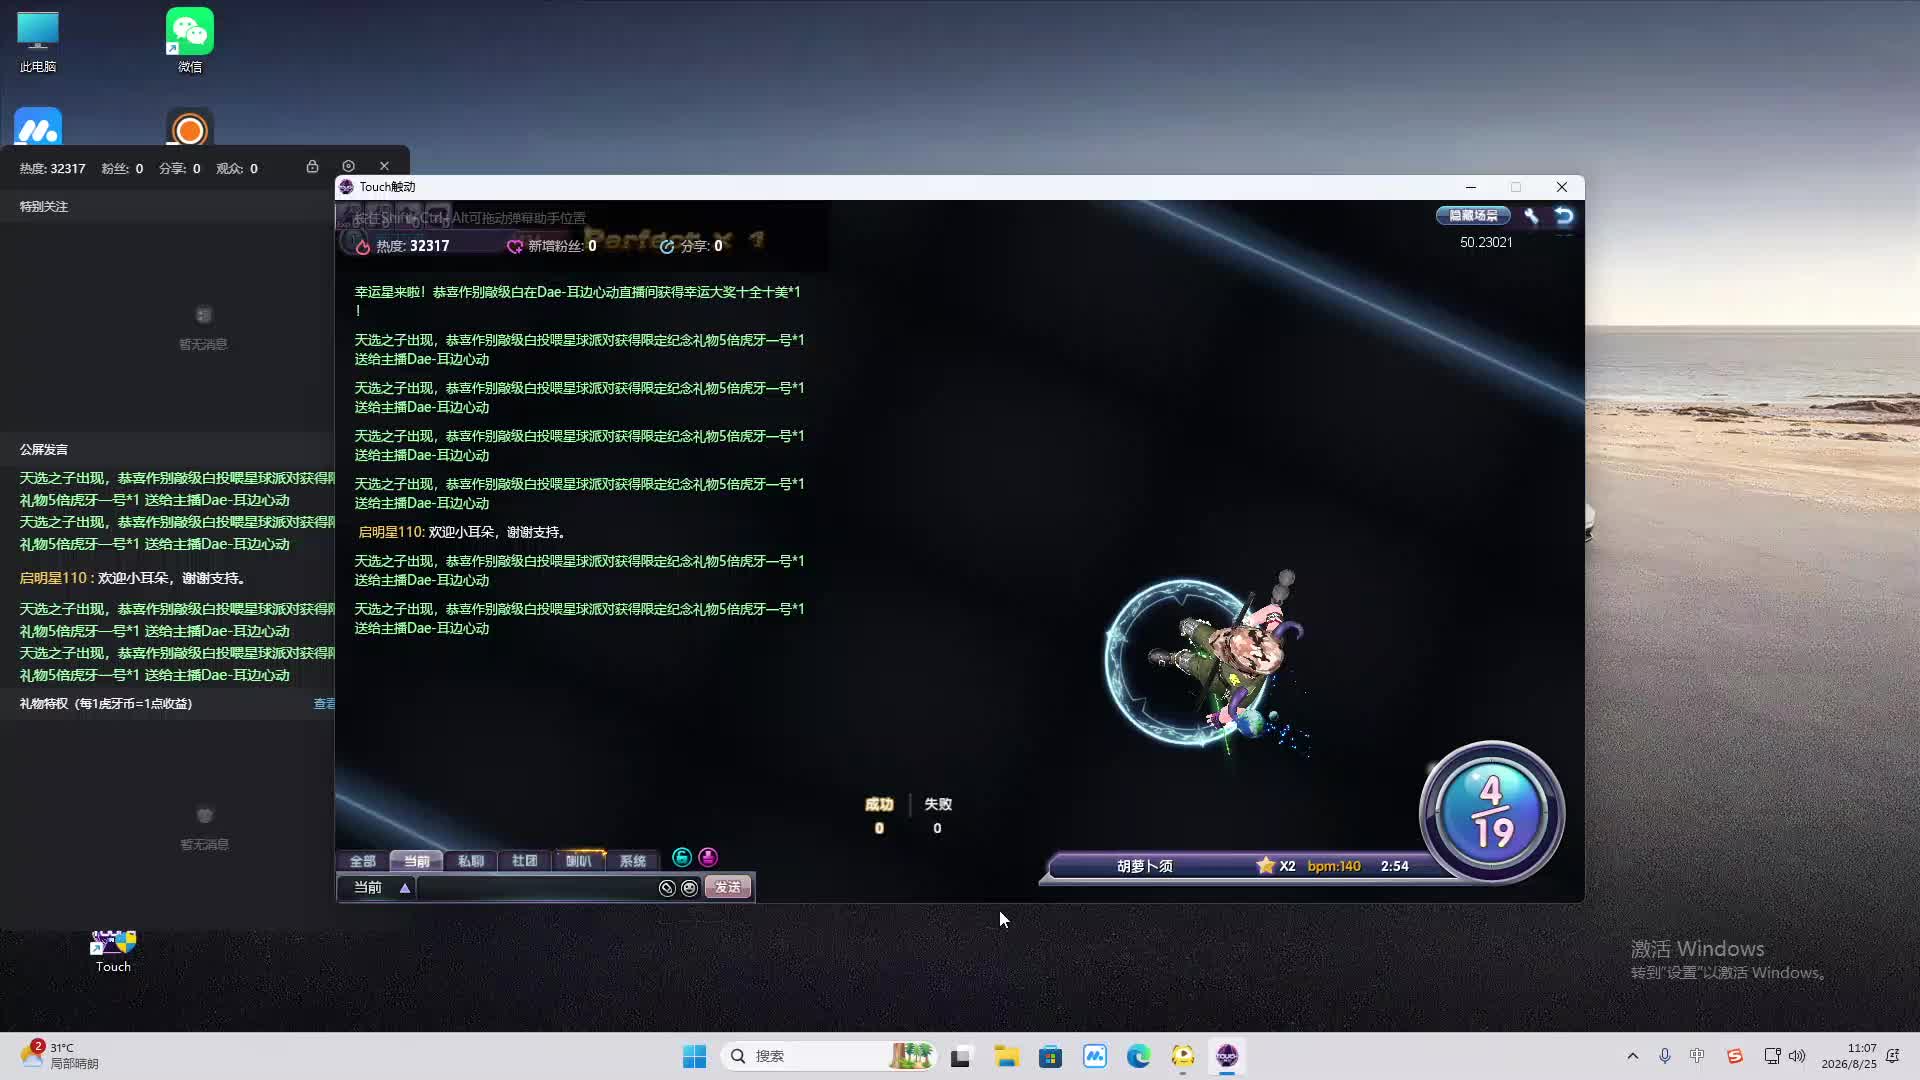
Task: Open the network tray icon
Action: (x=1772, y=1056)
